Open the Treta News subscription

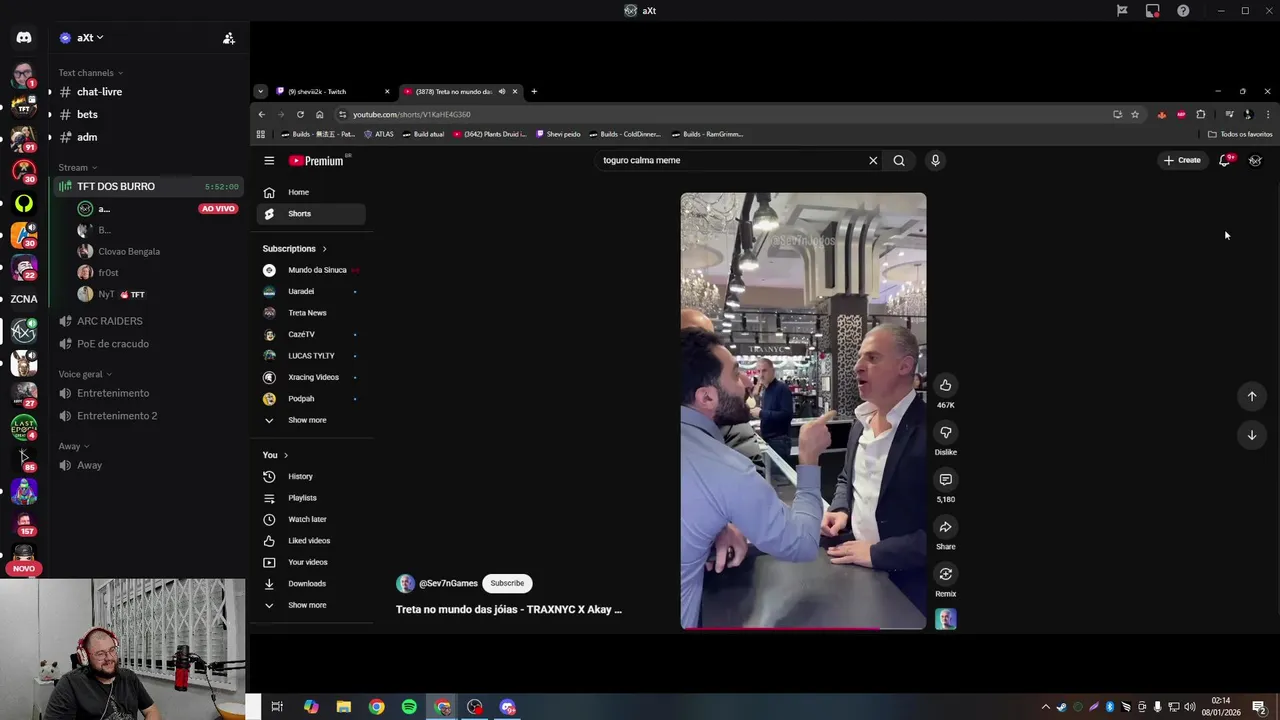click(311, 313)
